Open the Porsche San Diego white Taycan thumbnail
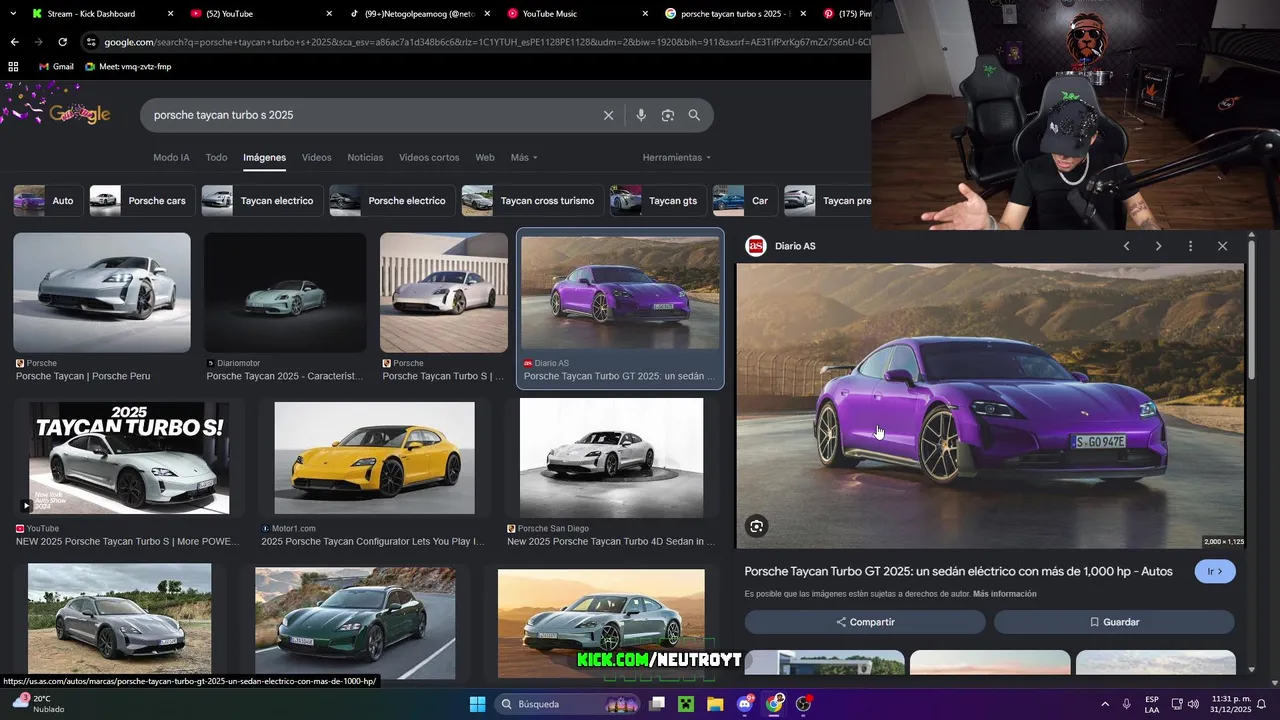Screen dimensions: 1280x720 point(611,458)
